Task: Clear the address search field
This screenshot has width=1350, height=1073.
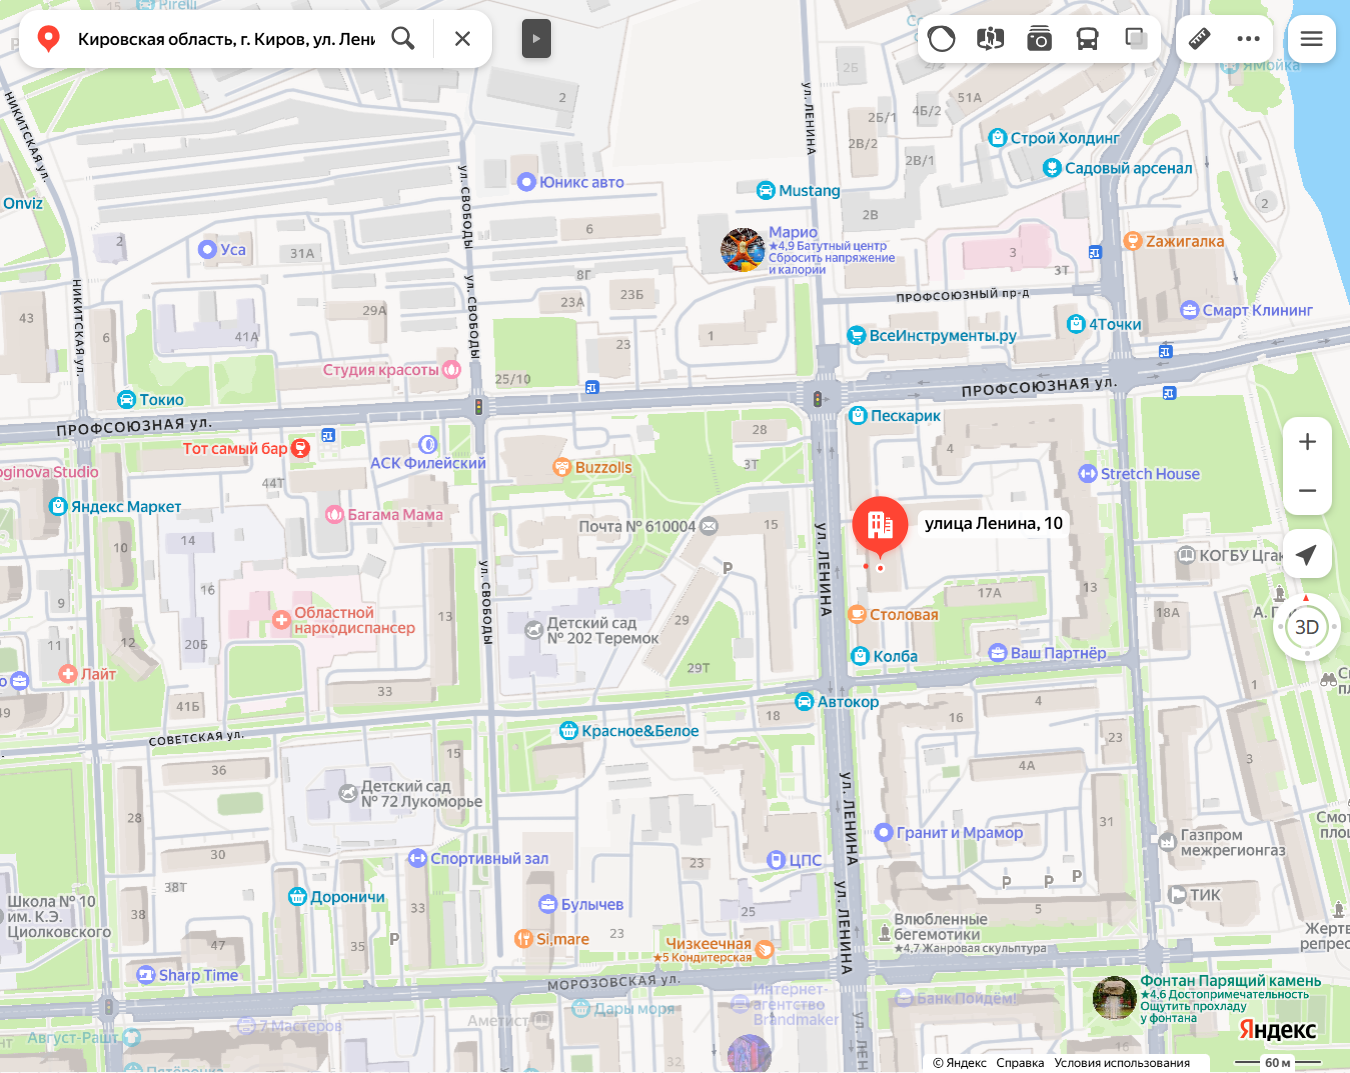Action: point(462,39)
